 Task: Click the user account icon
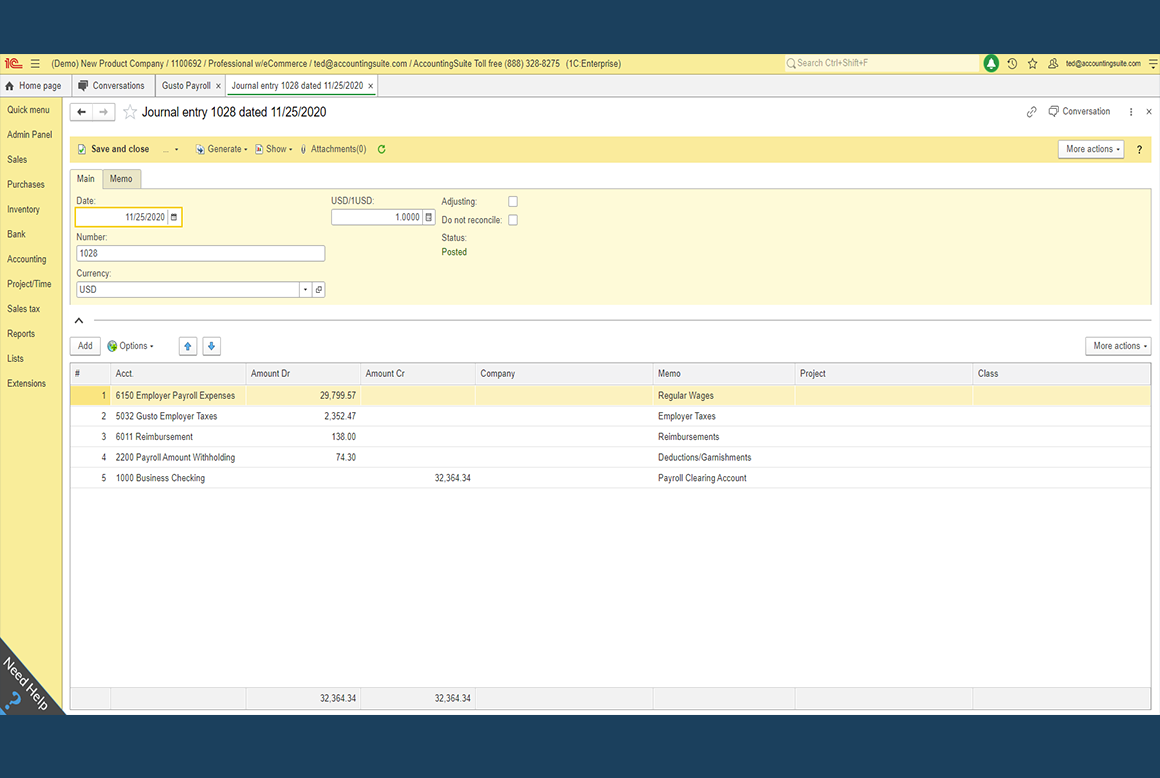tap(1053, 64)
